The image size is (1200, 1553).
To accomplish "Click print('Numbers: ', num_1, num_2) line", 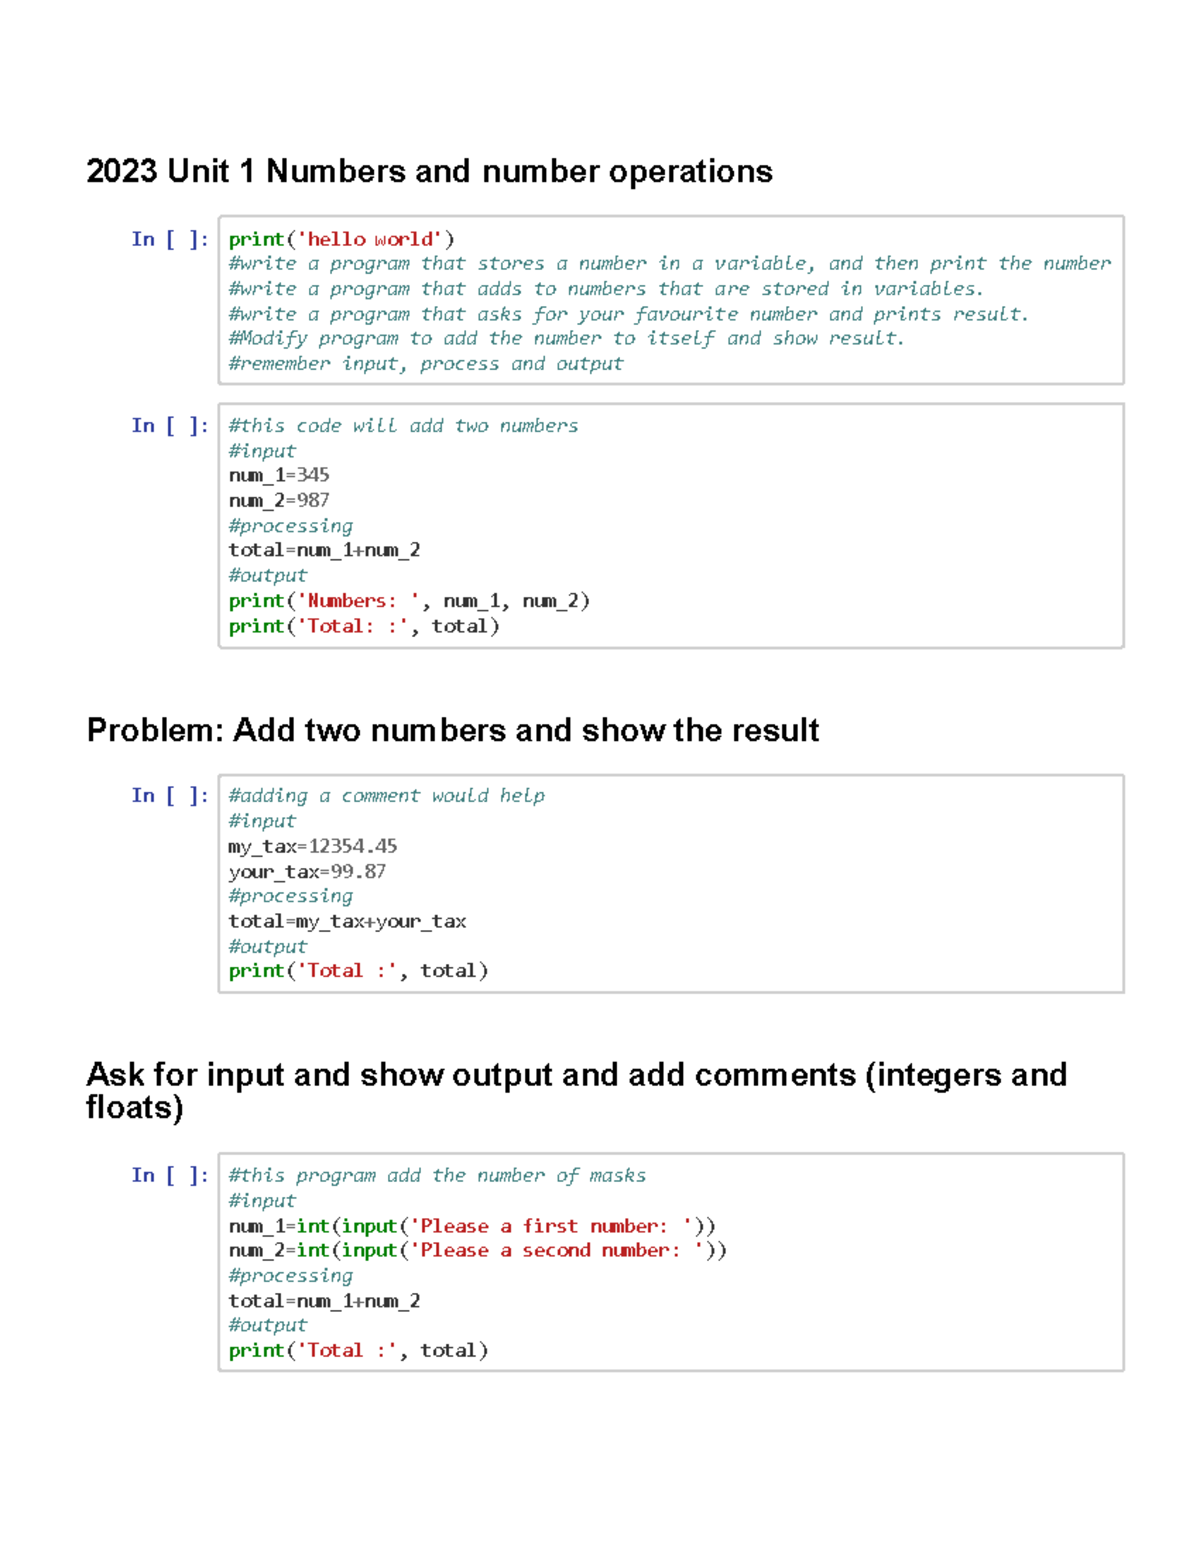I will tap(409, 601).
